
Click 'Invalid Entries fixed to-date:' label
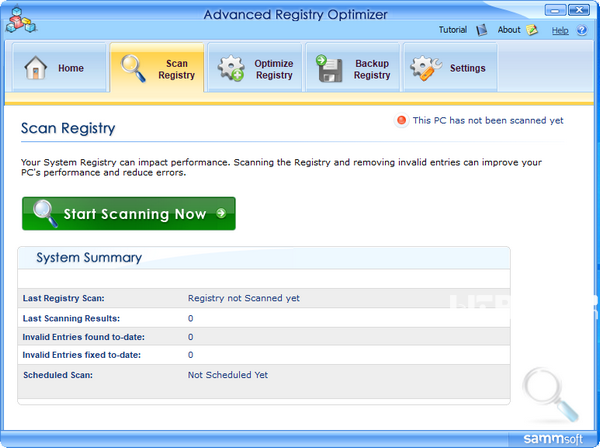(x=82, y=355)
